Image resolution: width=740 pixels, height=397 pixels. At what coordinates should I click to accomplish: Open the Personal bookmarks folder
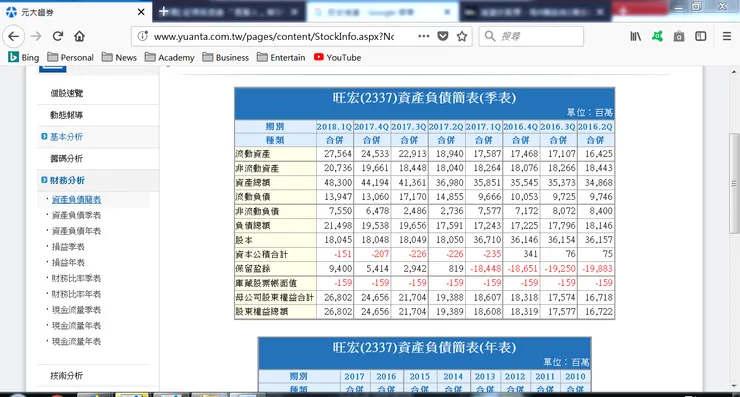(x=70, y=58)
